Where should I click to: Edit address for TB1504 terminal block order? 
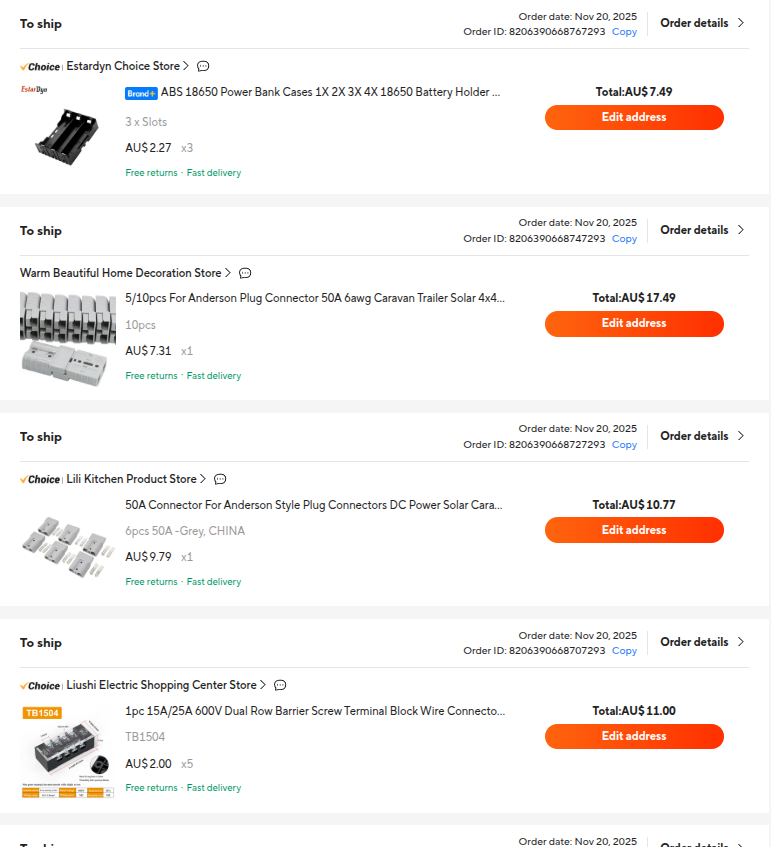point(634,736)
